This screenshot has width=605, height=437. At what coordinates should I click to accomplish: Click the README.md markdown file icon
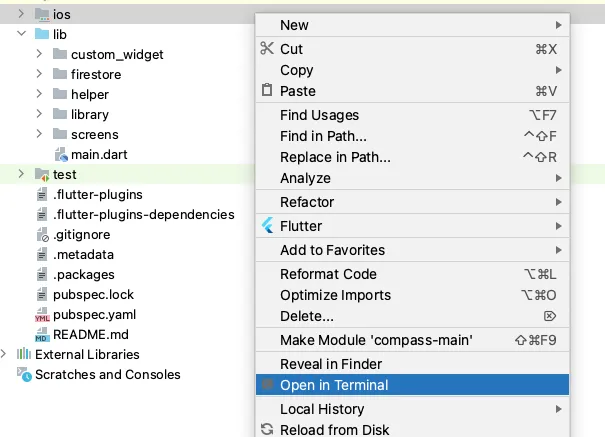click(42, 335)
